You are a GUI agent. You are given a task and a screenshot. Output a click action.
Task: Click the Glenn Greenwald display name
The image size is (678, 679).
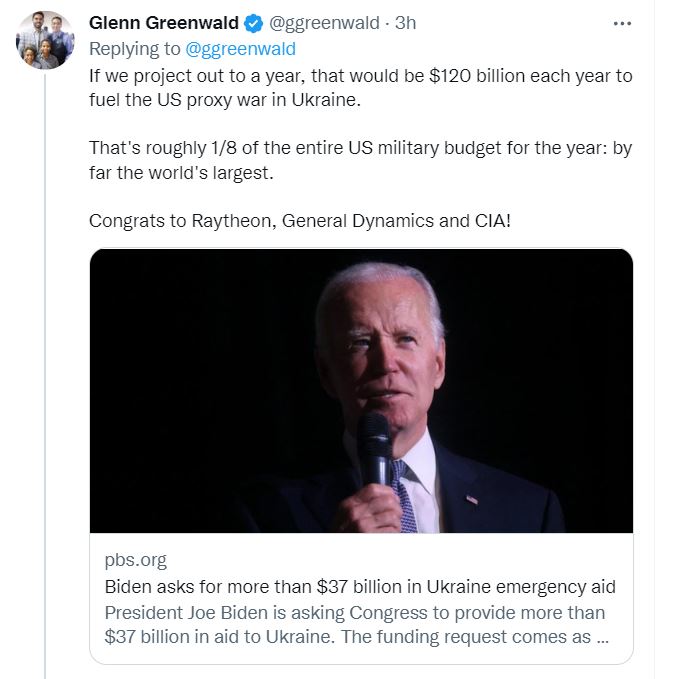[x=164, y=23]
